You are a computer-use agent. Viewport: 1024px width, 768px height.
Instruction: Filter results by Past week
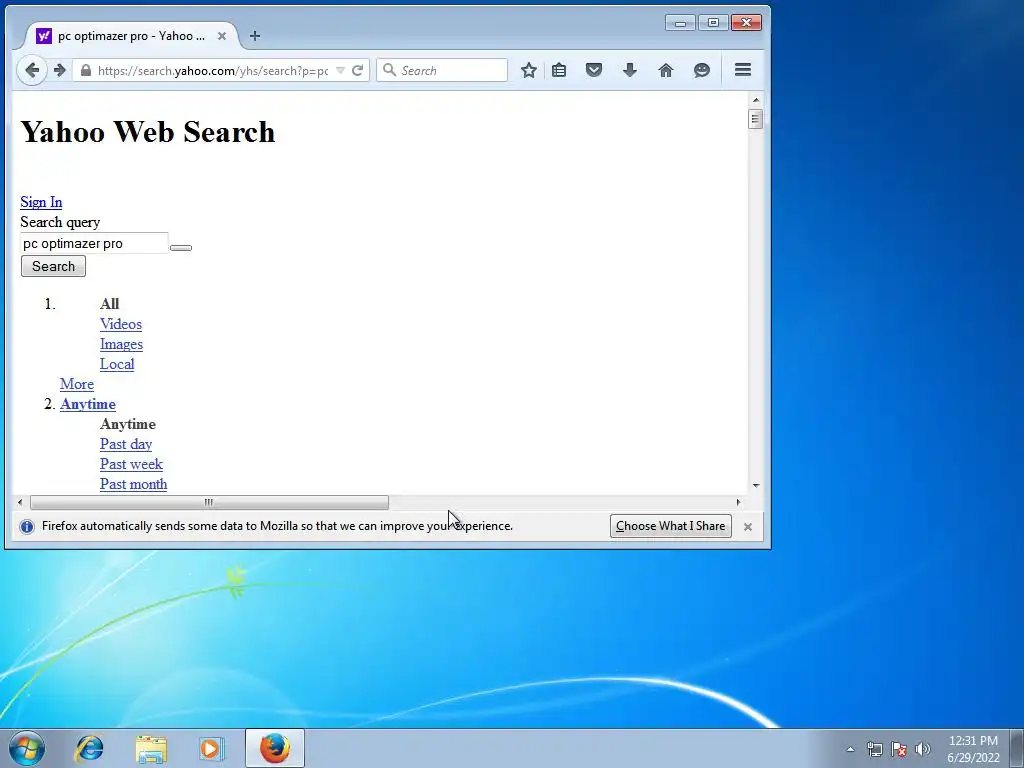(x=131, y=464)
